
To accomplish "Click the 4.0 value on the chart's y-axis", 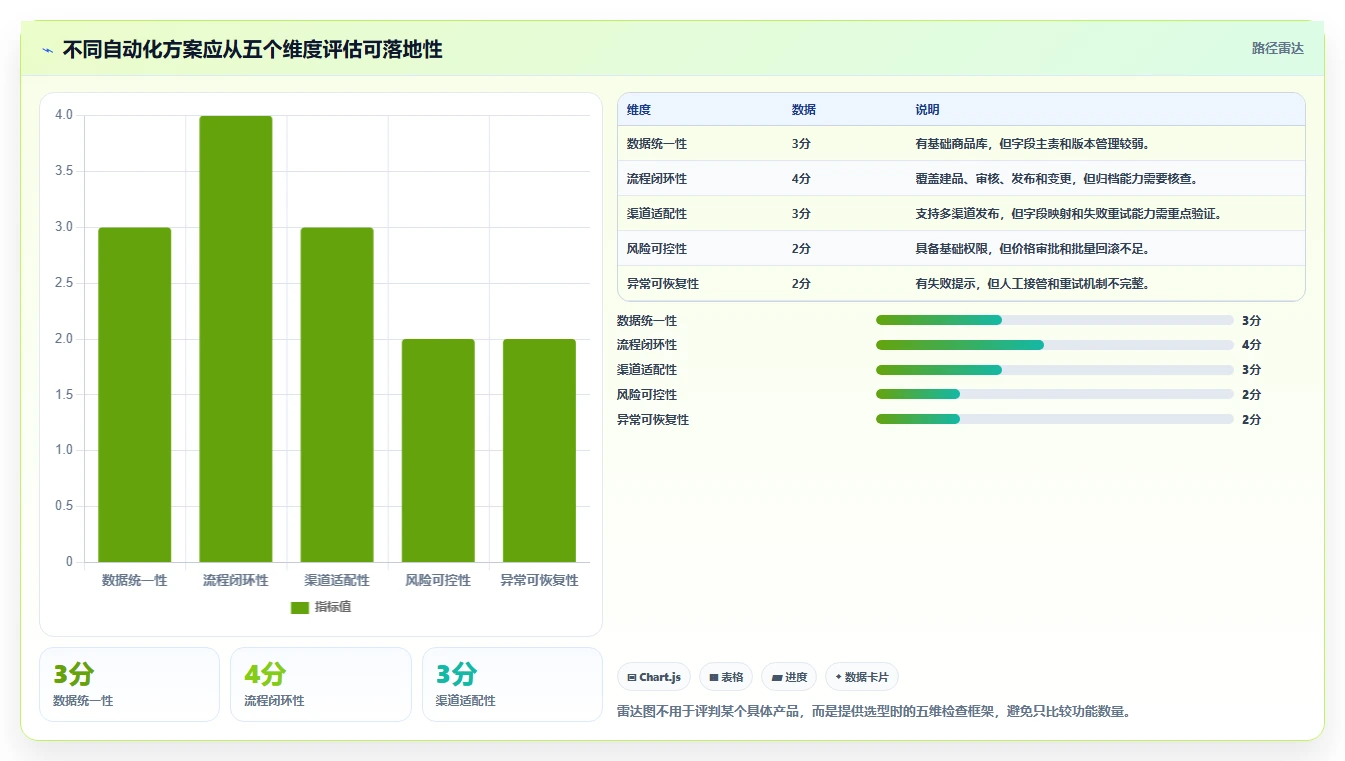I will tap(64, 115).
